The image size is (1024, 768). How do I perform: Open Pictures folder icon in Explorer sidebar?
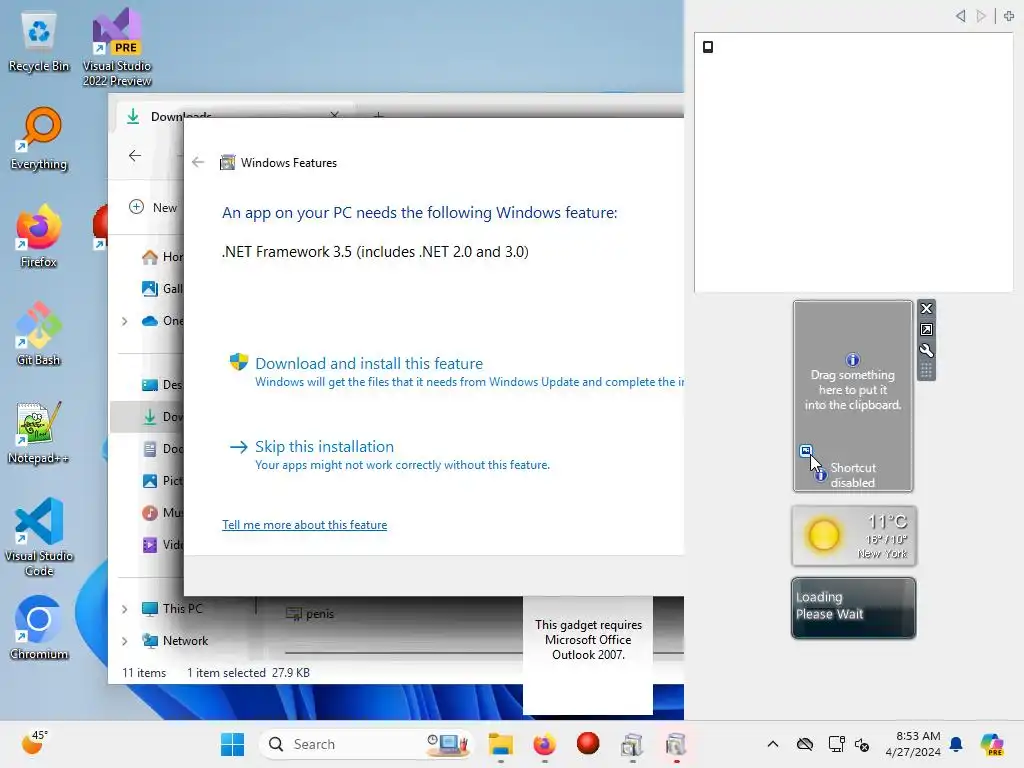150,481
